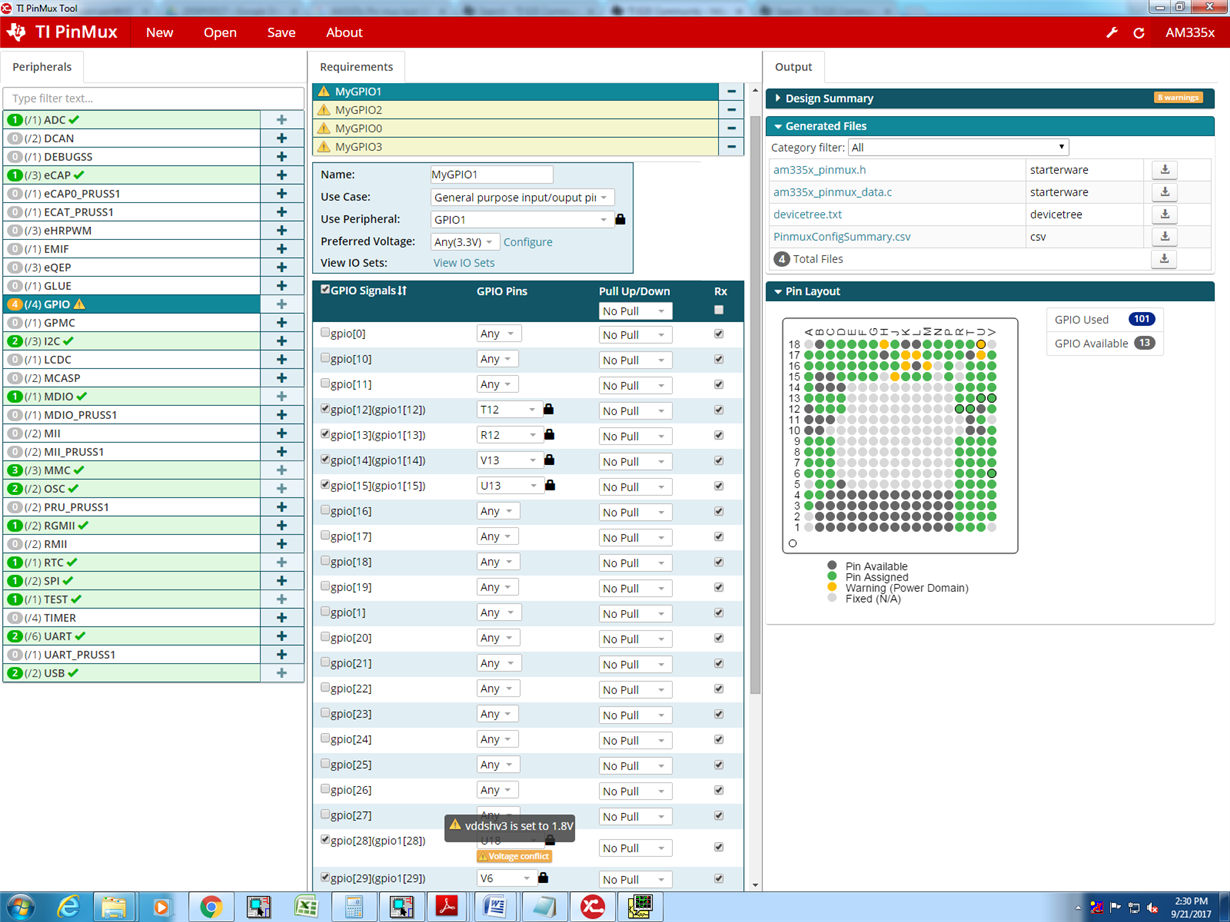Screen dimensions: 1230x922
Task: Check the gpio[10] signal checkbox
Action: [325, 358]
